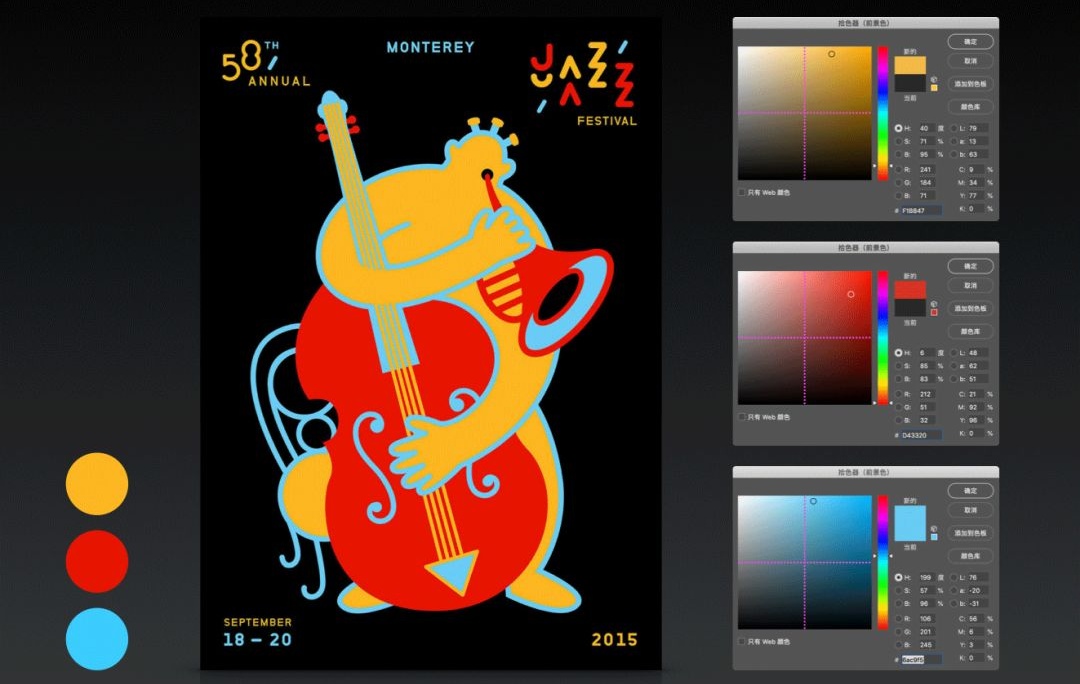Select the L radio button showing 79
This screenshot has height=684, width=1080.
(954, 128)
